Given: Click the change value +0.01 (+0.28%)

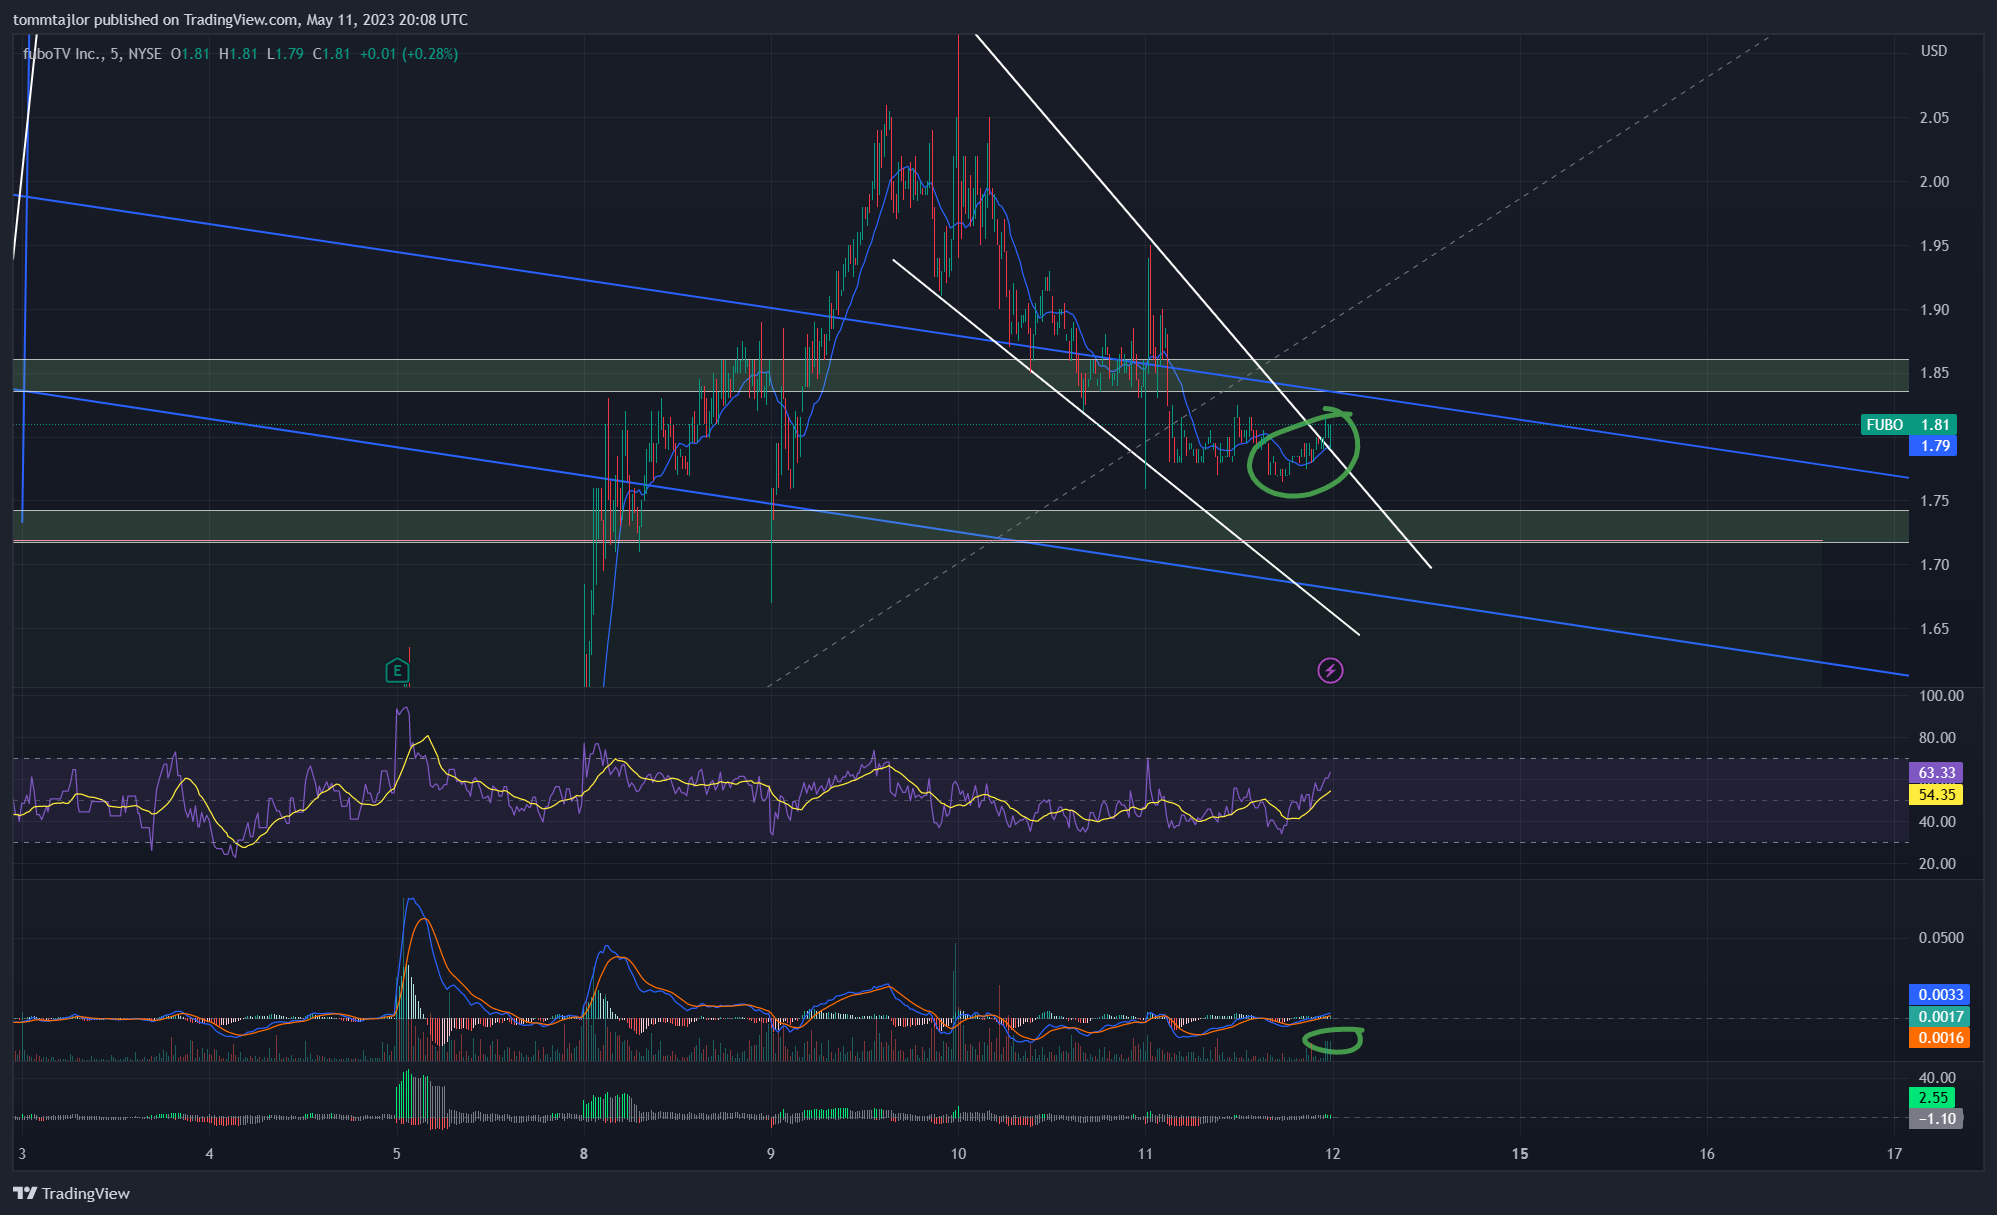Looking at the screenshot, I should 409,54.
